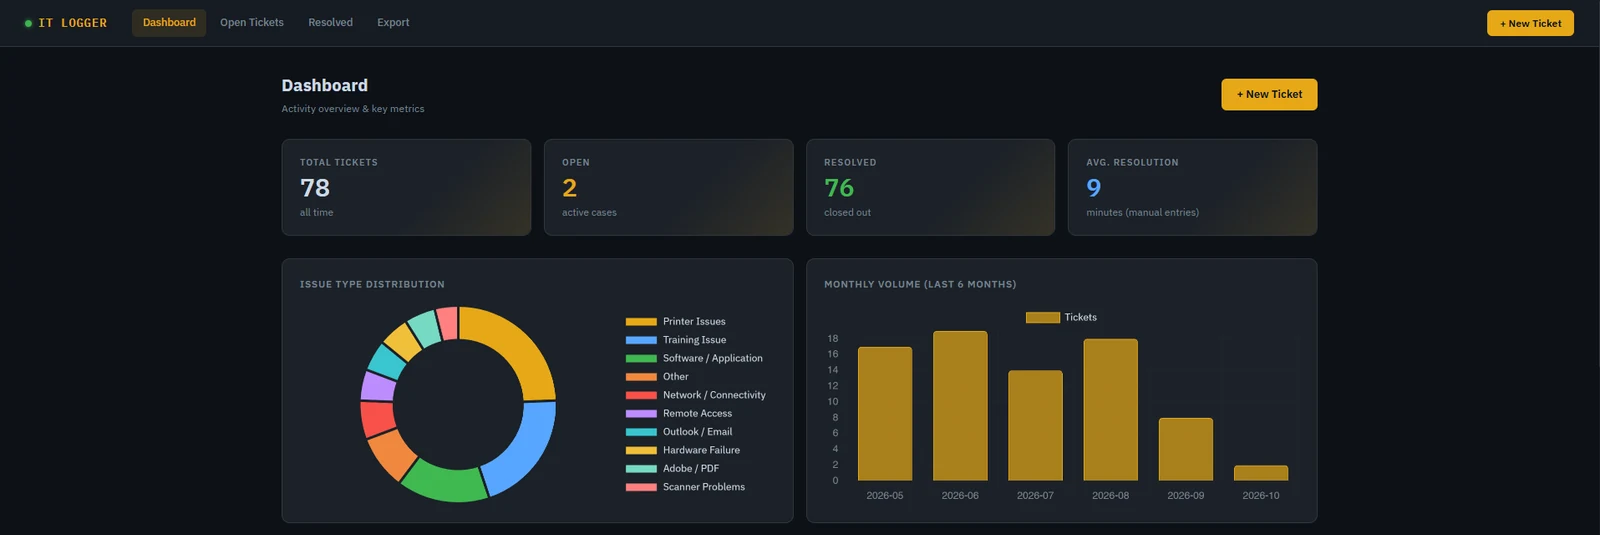Click the 'Activity overview & key metrics' subtitle
This screenshot has height=535, width=1600.
(353, 109)
